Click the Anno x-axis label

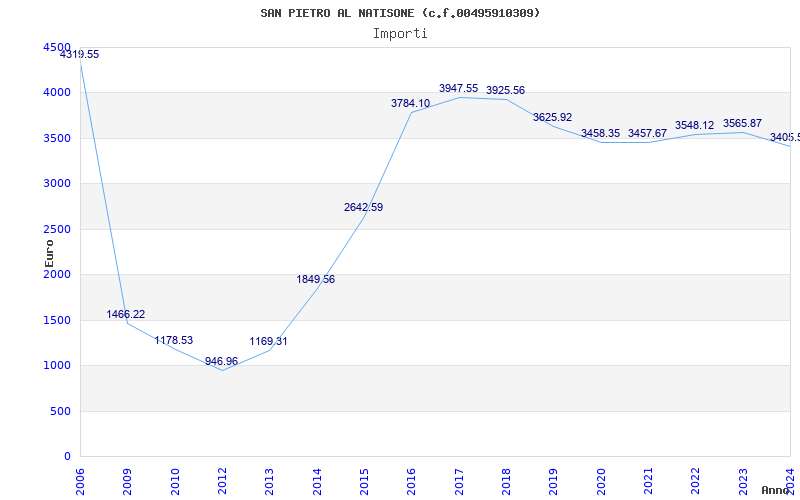pyautogui.click(x=775, y=490)
